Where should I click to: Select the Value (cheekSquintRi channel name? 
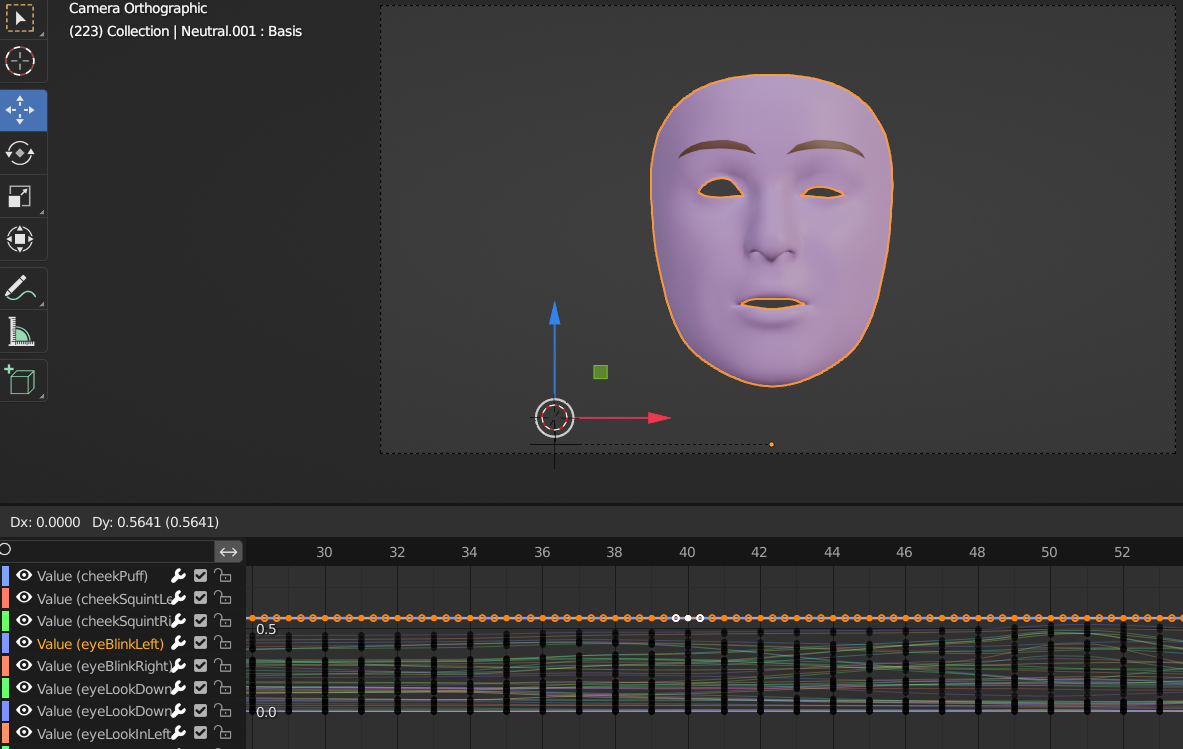(x=104, y=621)
